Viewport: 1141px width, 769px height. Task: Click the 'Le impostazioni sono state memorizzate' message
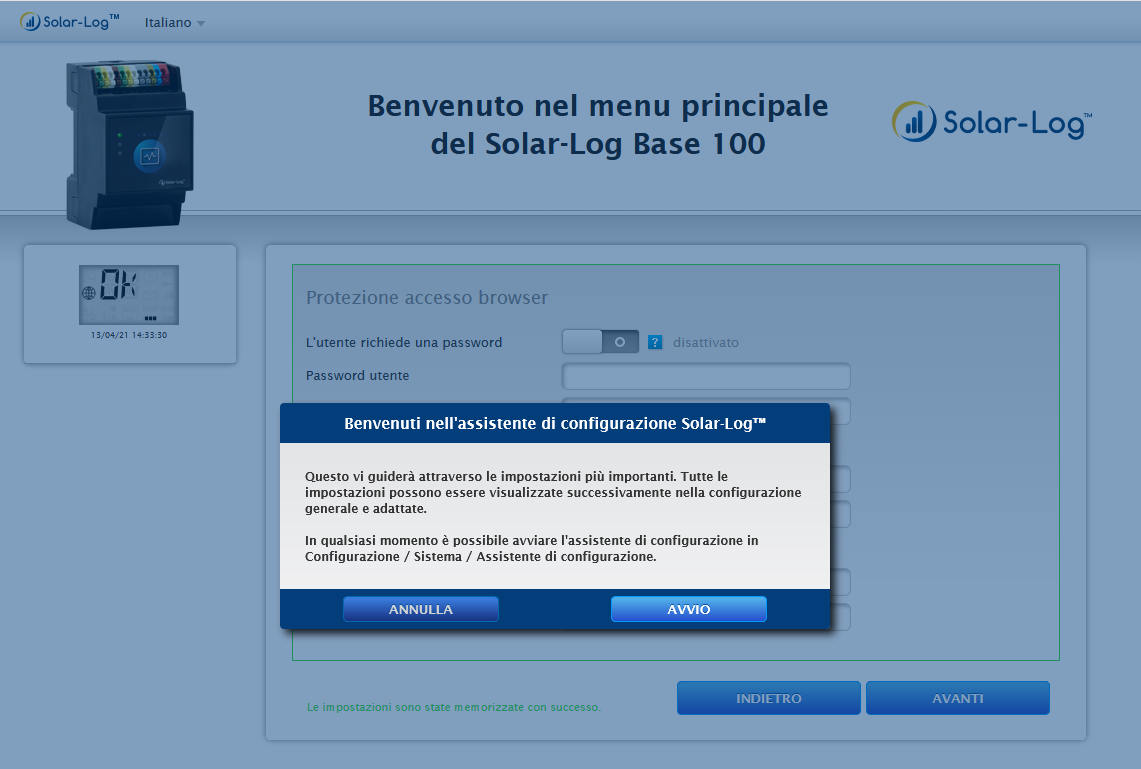coord(453,707)
